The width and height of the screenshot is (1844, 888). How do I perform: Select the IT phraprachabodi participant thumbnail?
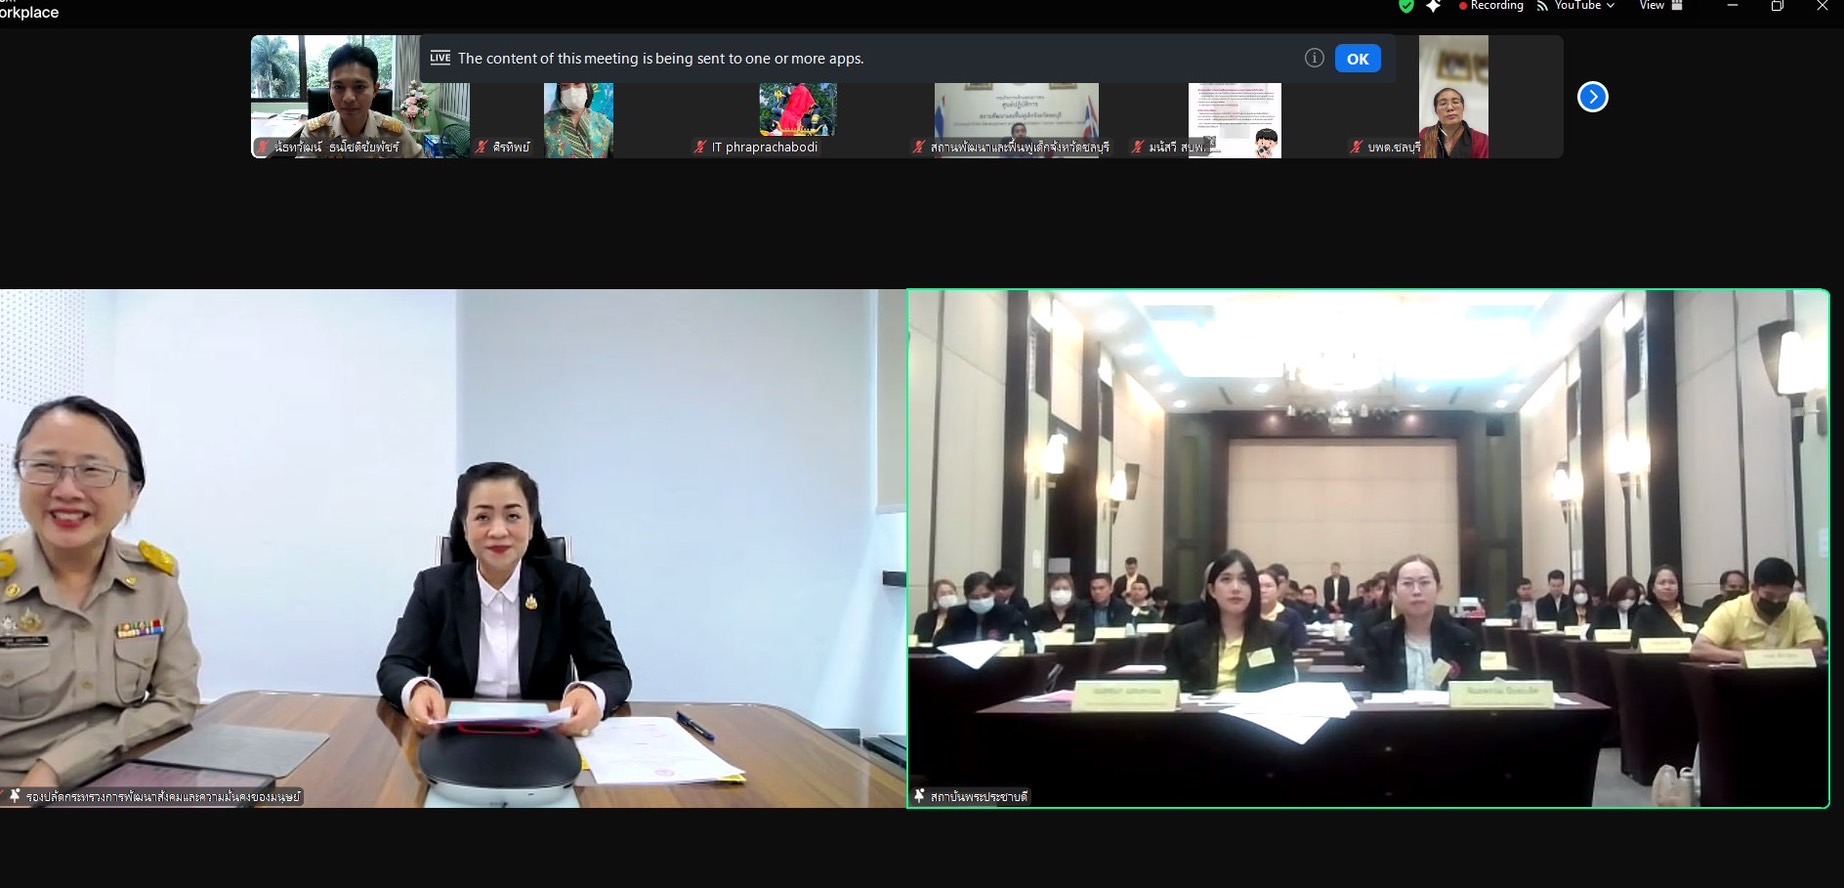click(x=797, y=112)
